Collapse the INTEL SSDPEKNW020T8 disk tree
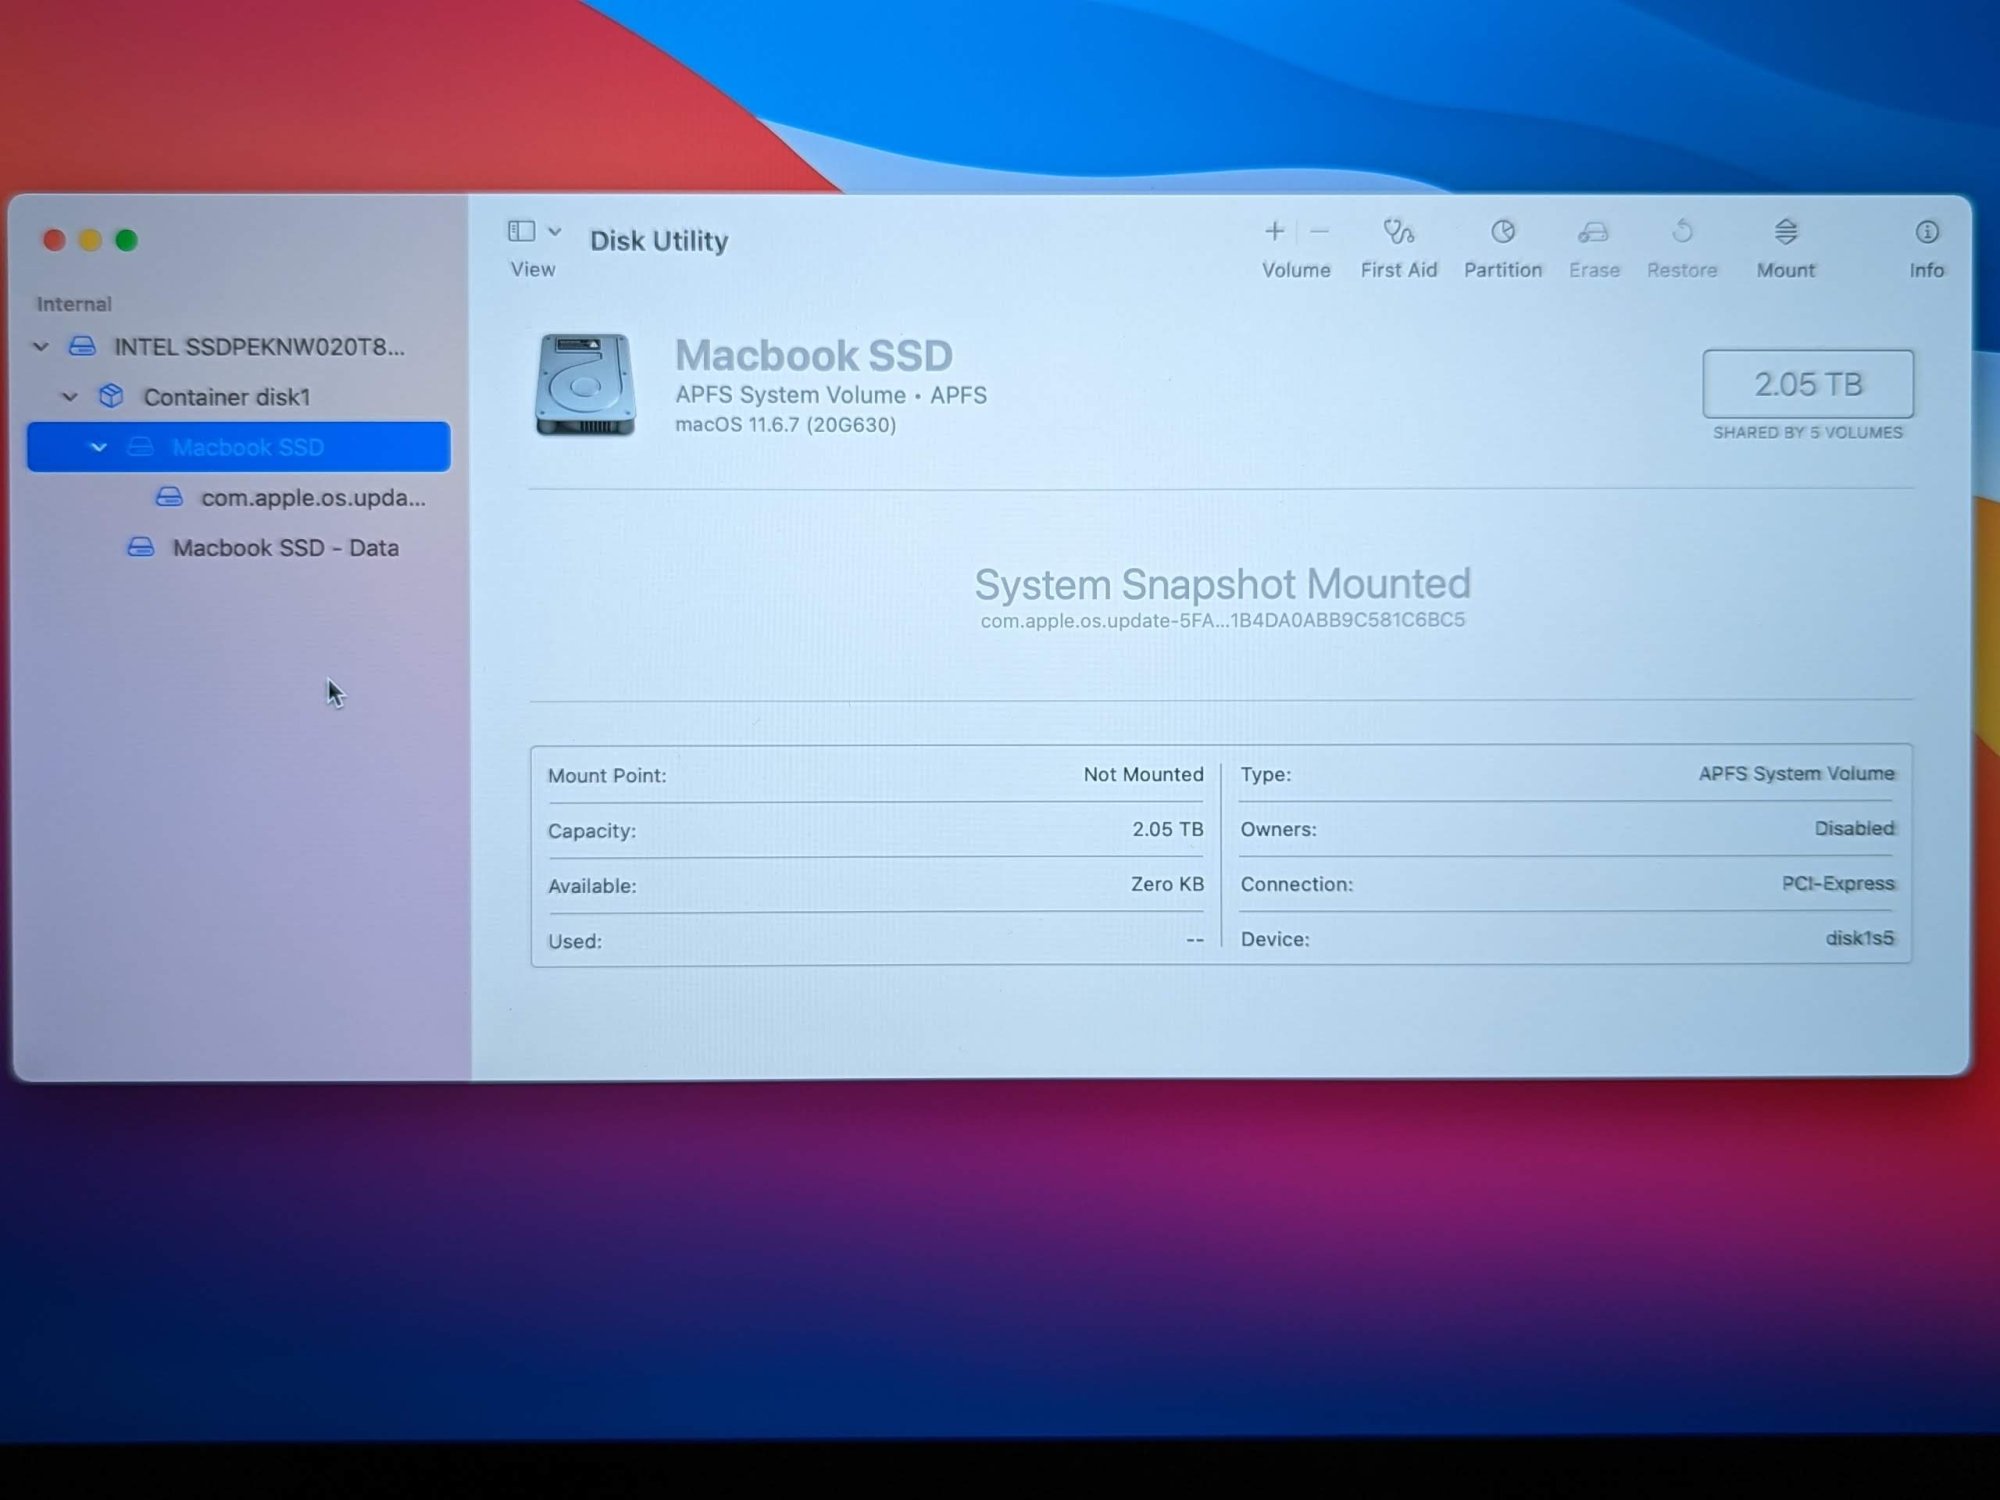 click(x=41, y=347)
